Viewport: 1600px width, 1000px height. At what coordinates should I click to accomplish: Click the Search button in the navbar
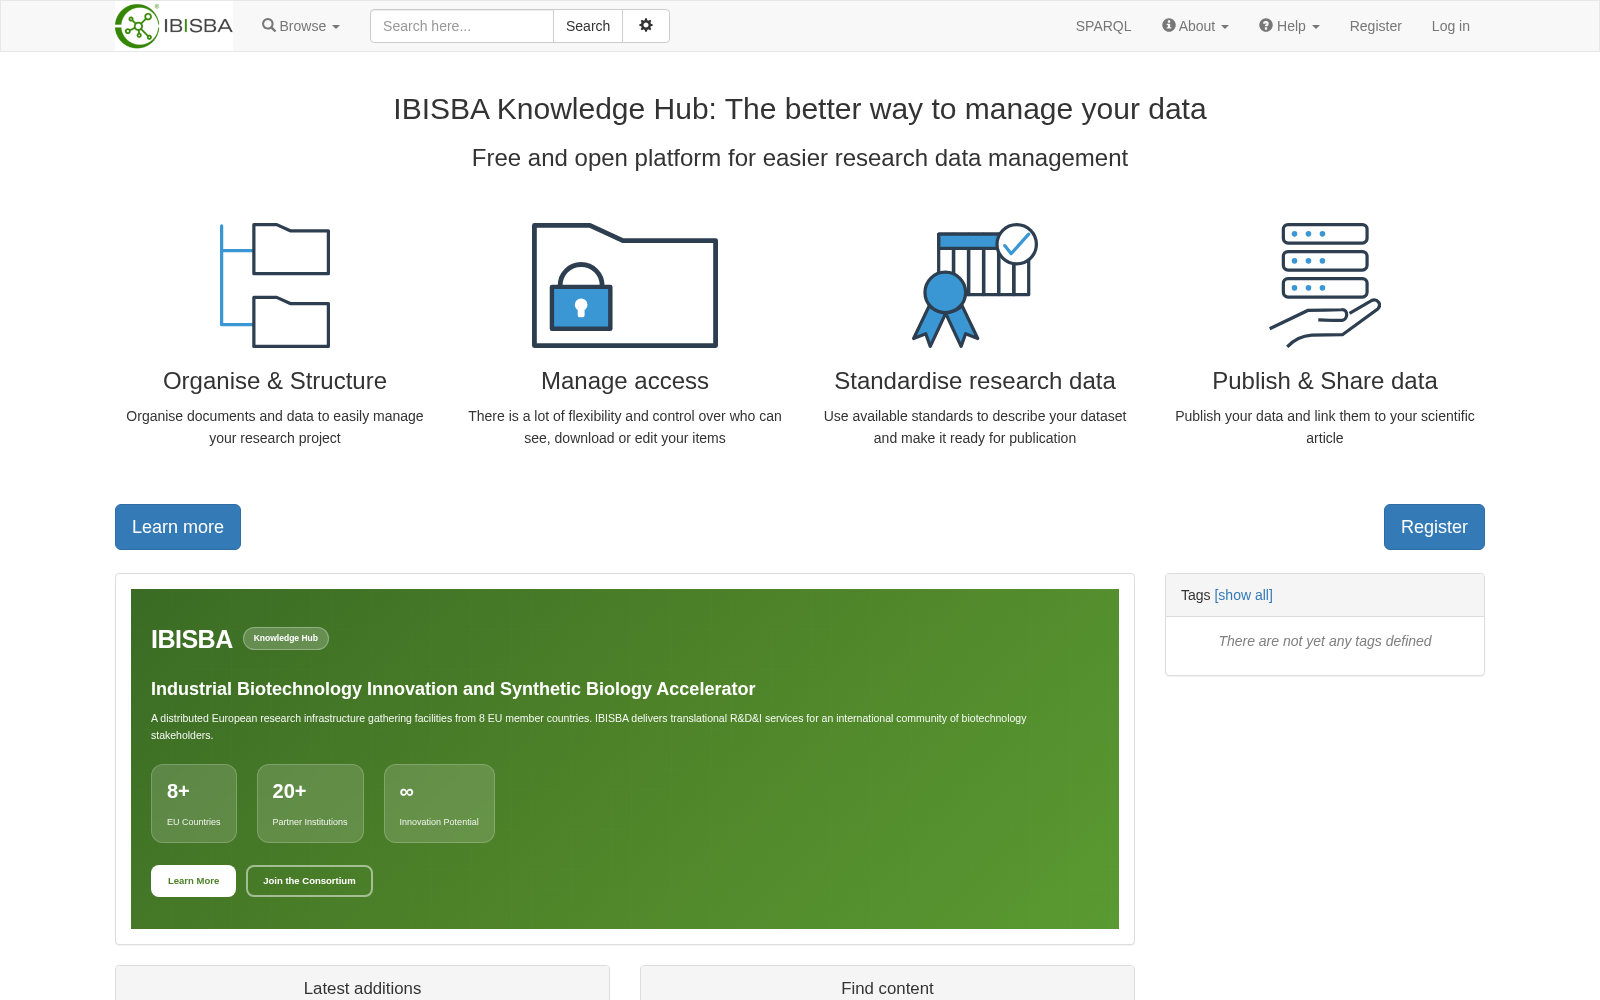[x=588, y=26]
